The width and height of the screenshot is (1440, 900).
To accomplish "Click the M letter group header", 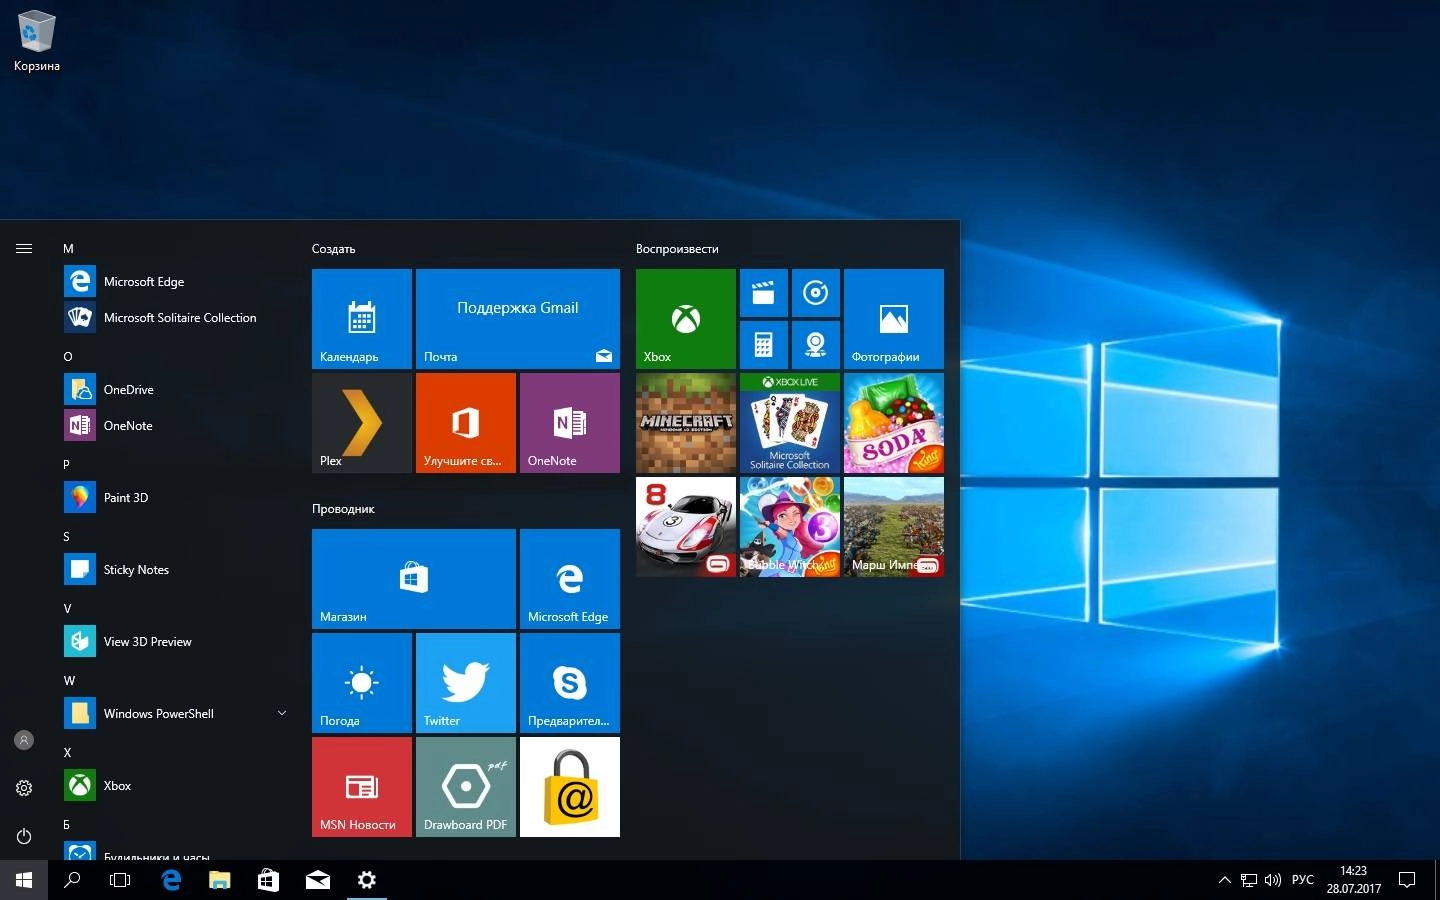I will [68, 249].
